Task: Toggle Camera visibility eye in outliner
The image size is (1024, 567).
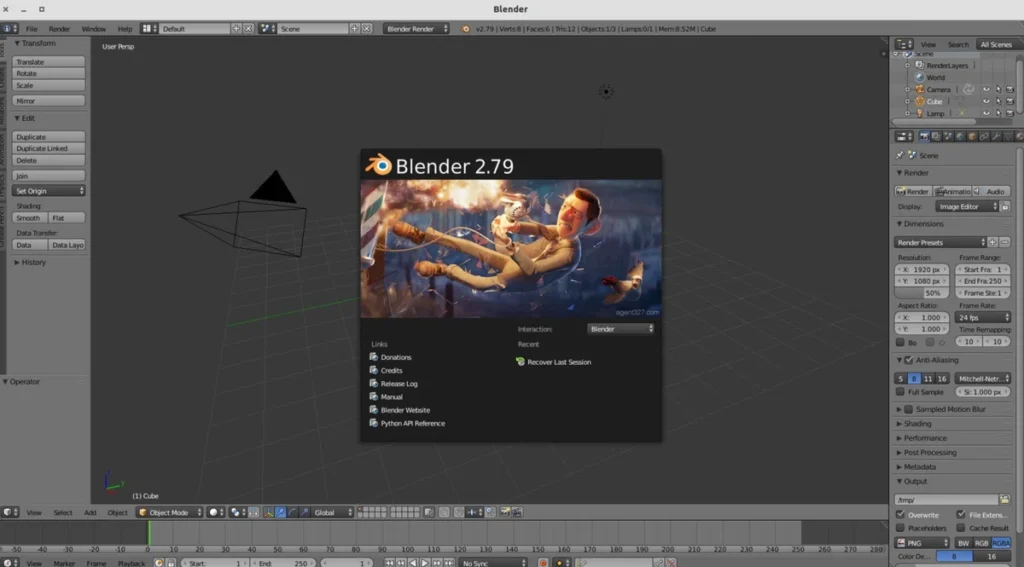Action: coord(986,89)
